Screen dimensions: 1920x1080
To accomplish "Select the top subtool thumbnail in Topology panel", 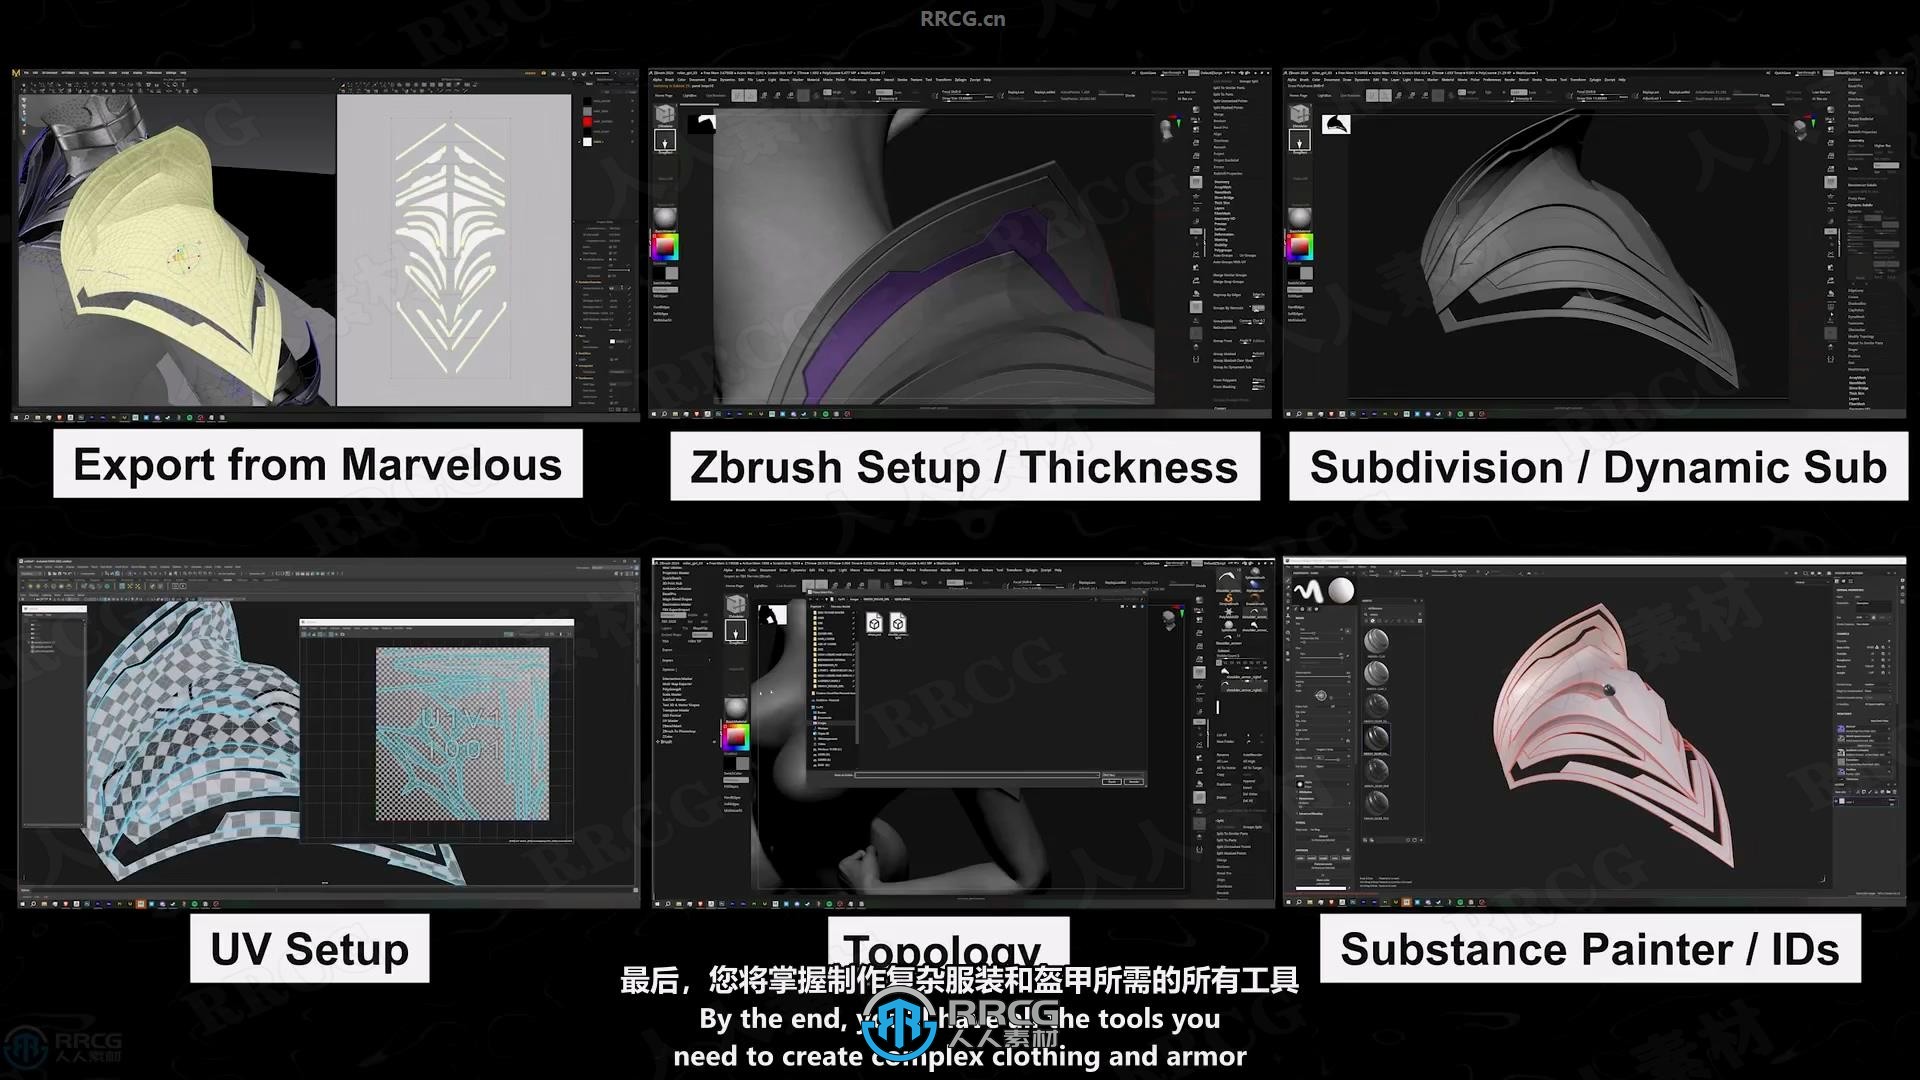I will (1225, 671).
